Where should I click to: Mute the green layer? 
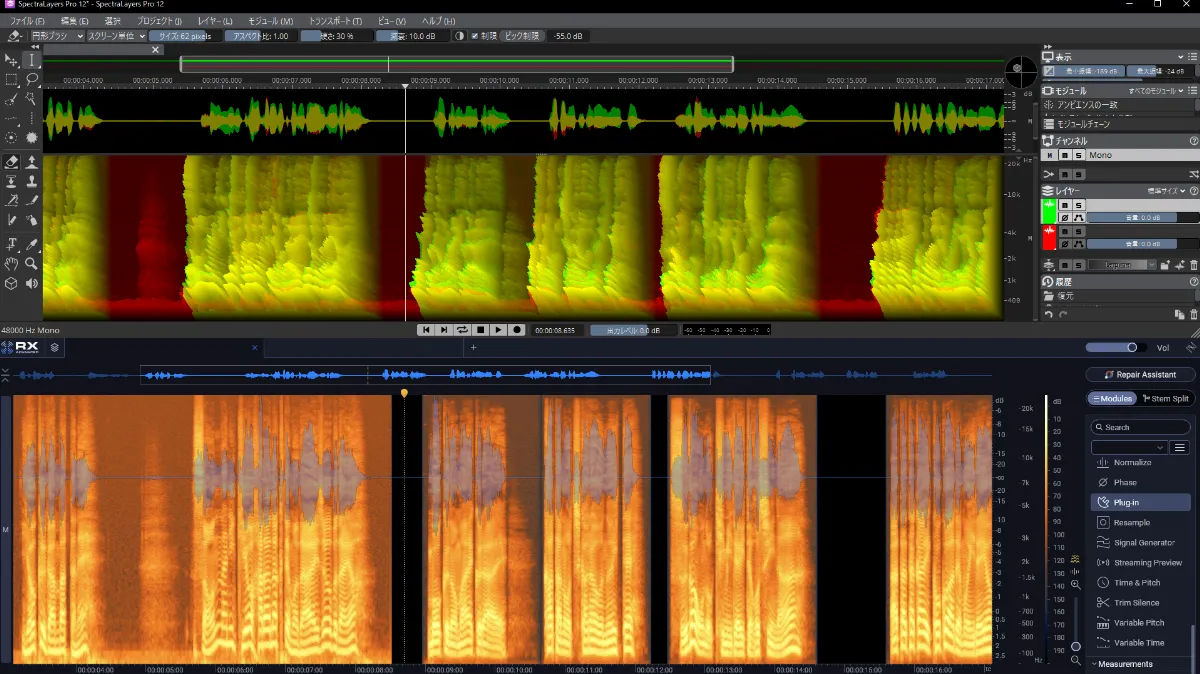coord(1065,205)
